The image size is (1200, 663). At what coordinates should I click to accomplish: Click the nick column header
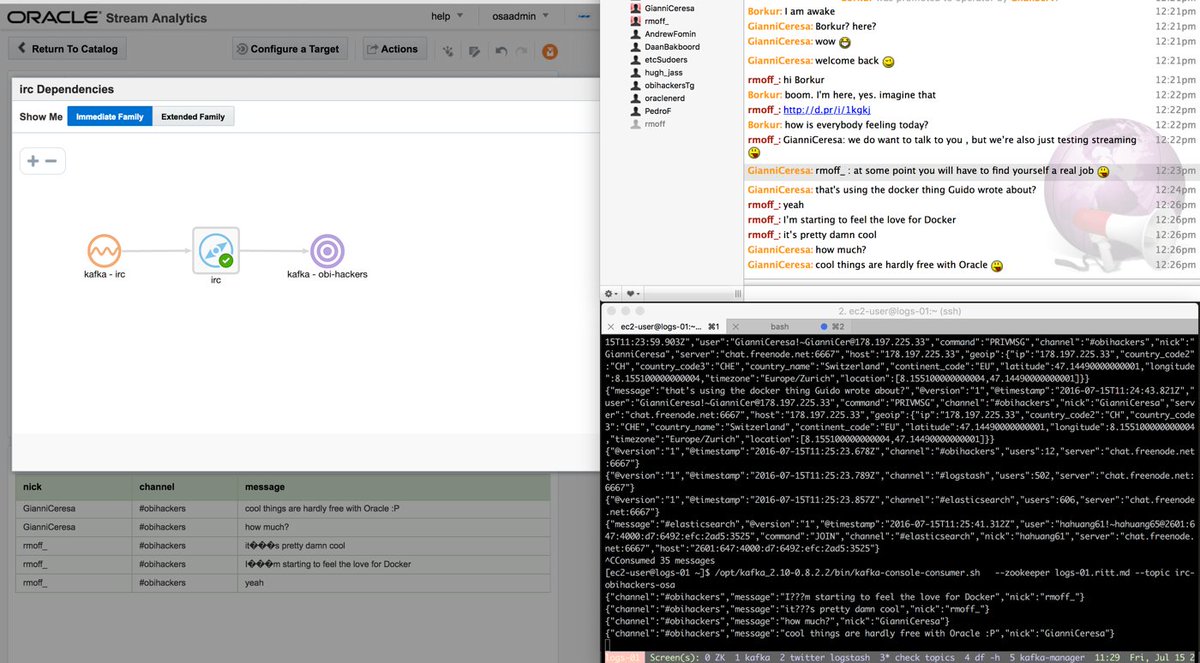(75, 486)
